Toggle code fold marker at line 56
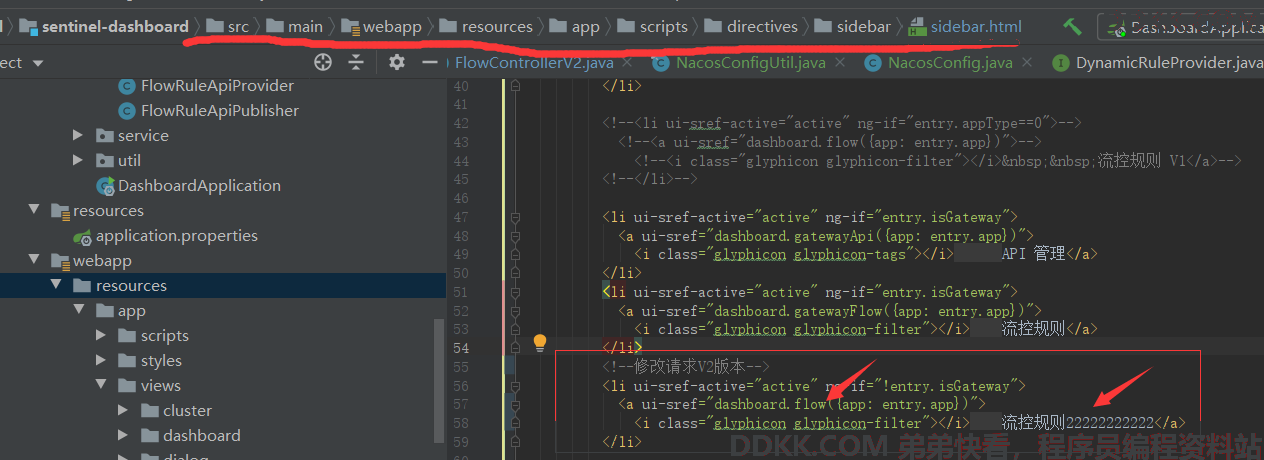The image size is (1264, 460). click(x=515, y=386)
